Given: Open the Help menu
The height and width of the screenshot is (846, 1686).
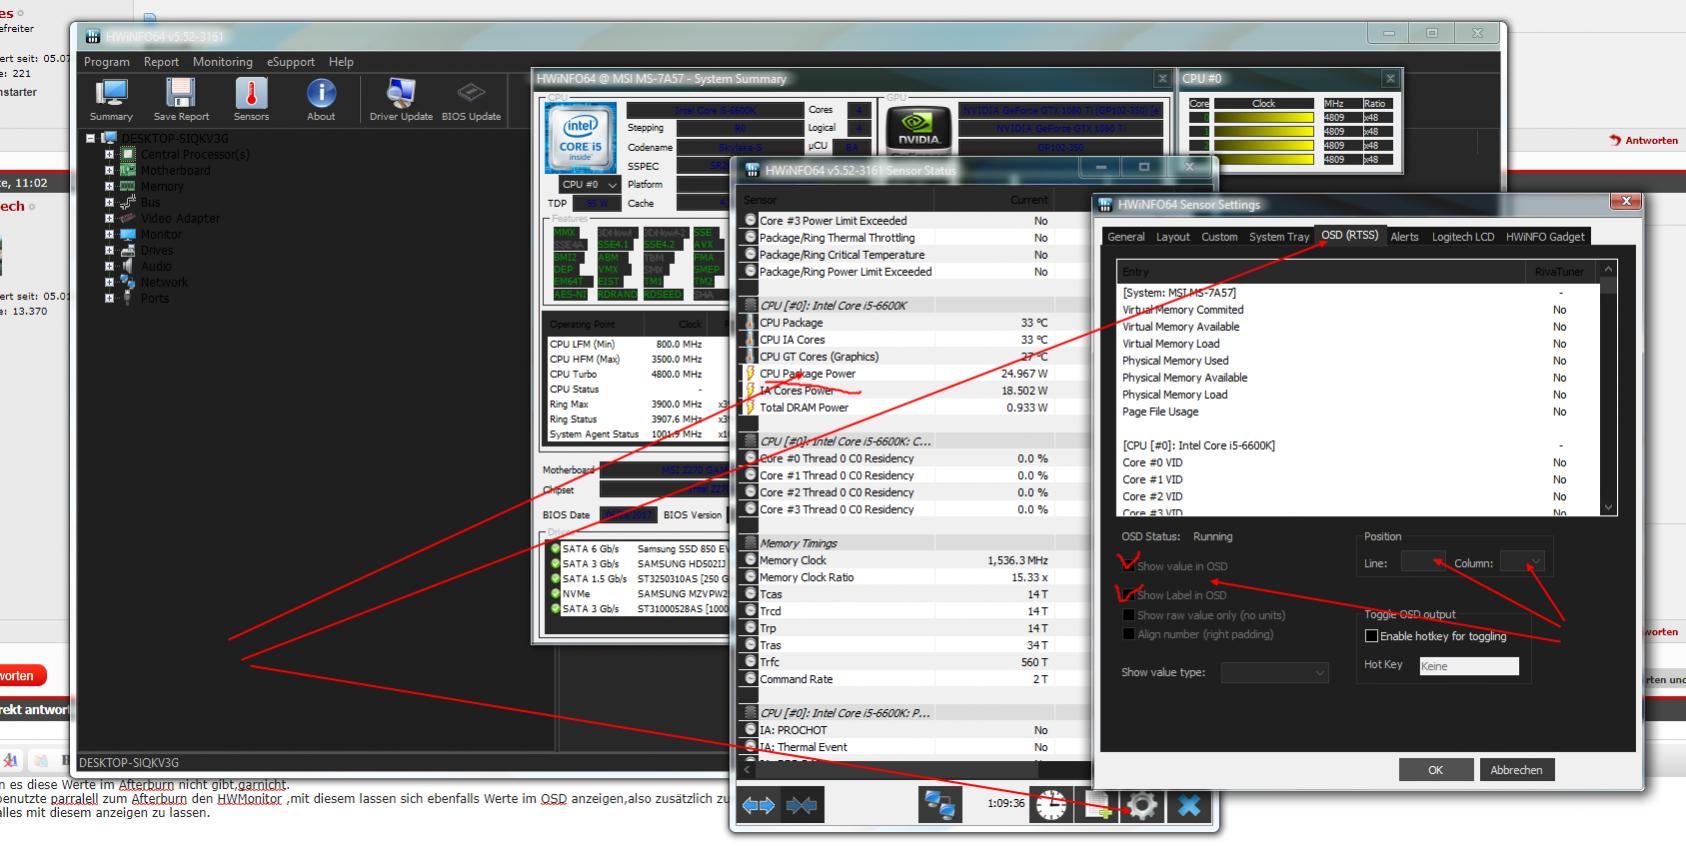Looking at the screenshot, I should click(341, 62).
